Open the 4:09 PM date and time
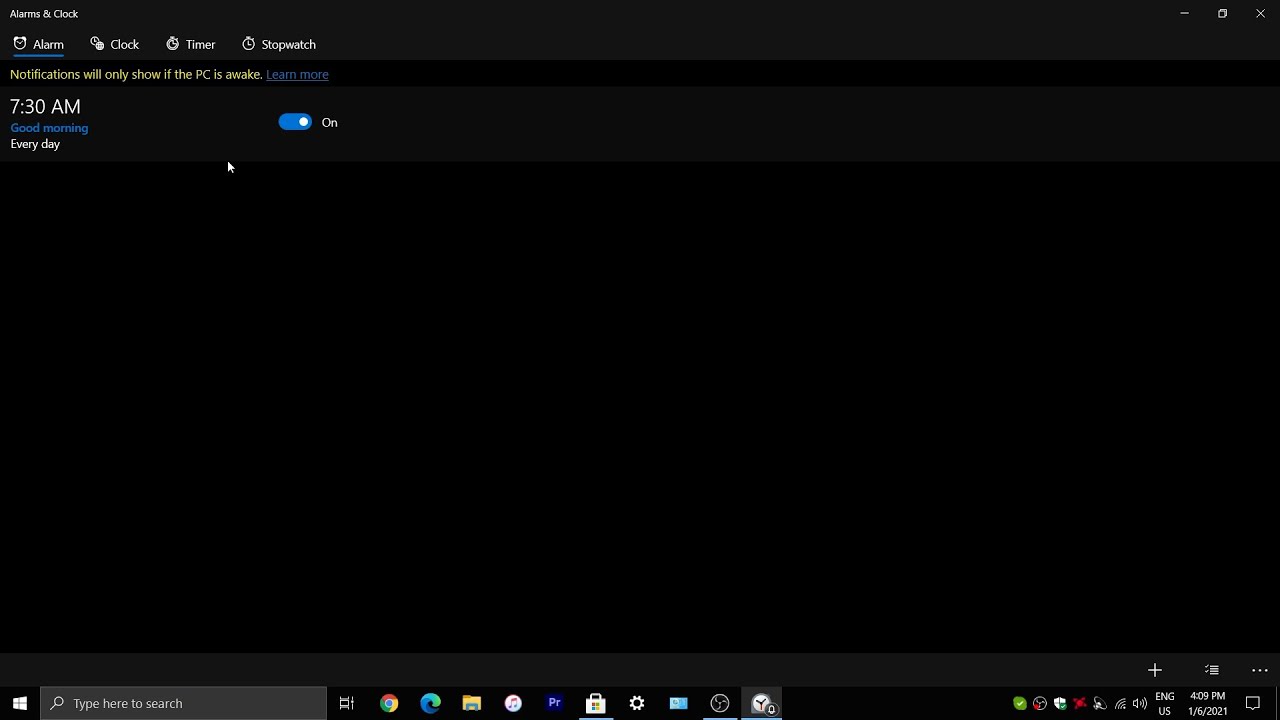The image size is (1280, 720). 1208,703
